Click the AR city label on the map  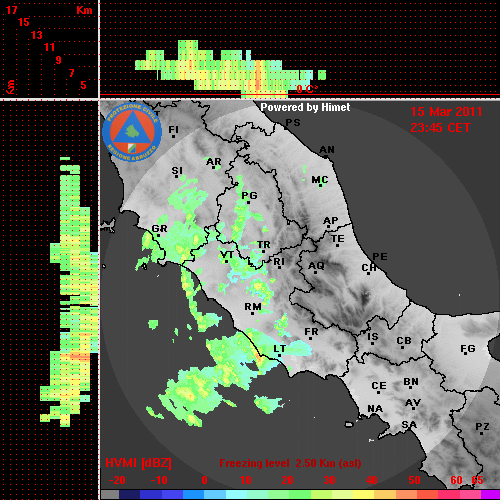[213, 162]
